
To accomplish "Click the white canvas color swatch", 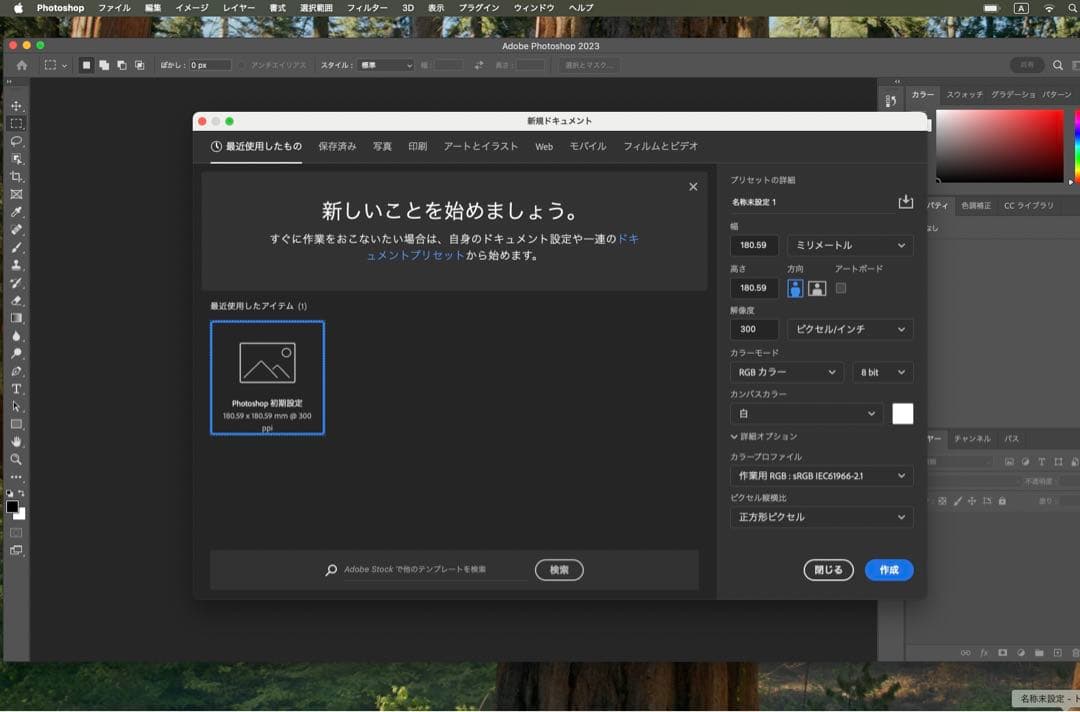I will pyautogui.click(x=903, y=413).
